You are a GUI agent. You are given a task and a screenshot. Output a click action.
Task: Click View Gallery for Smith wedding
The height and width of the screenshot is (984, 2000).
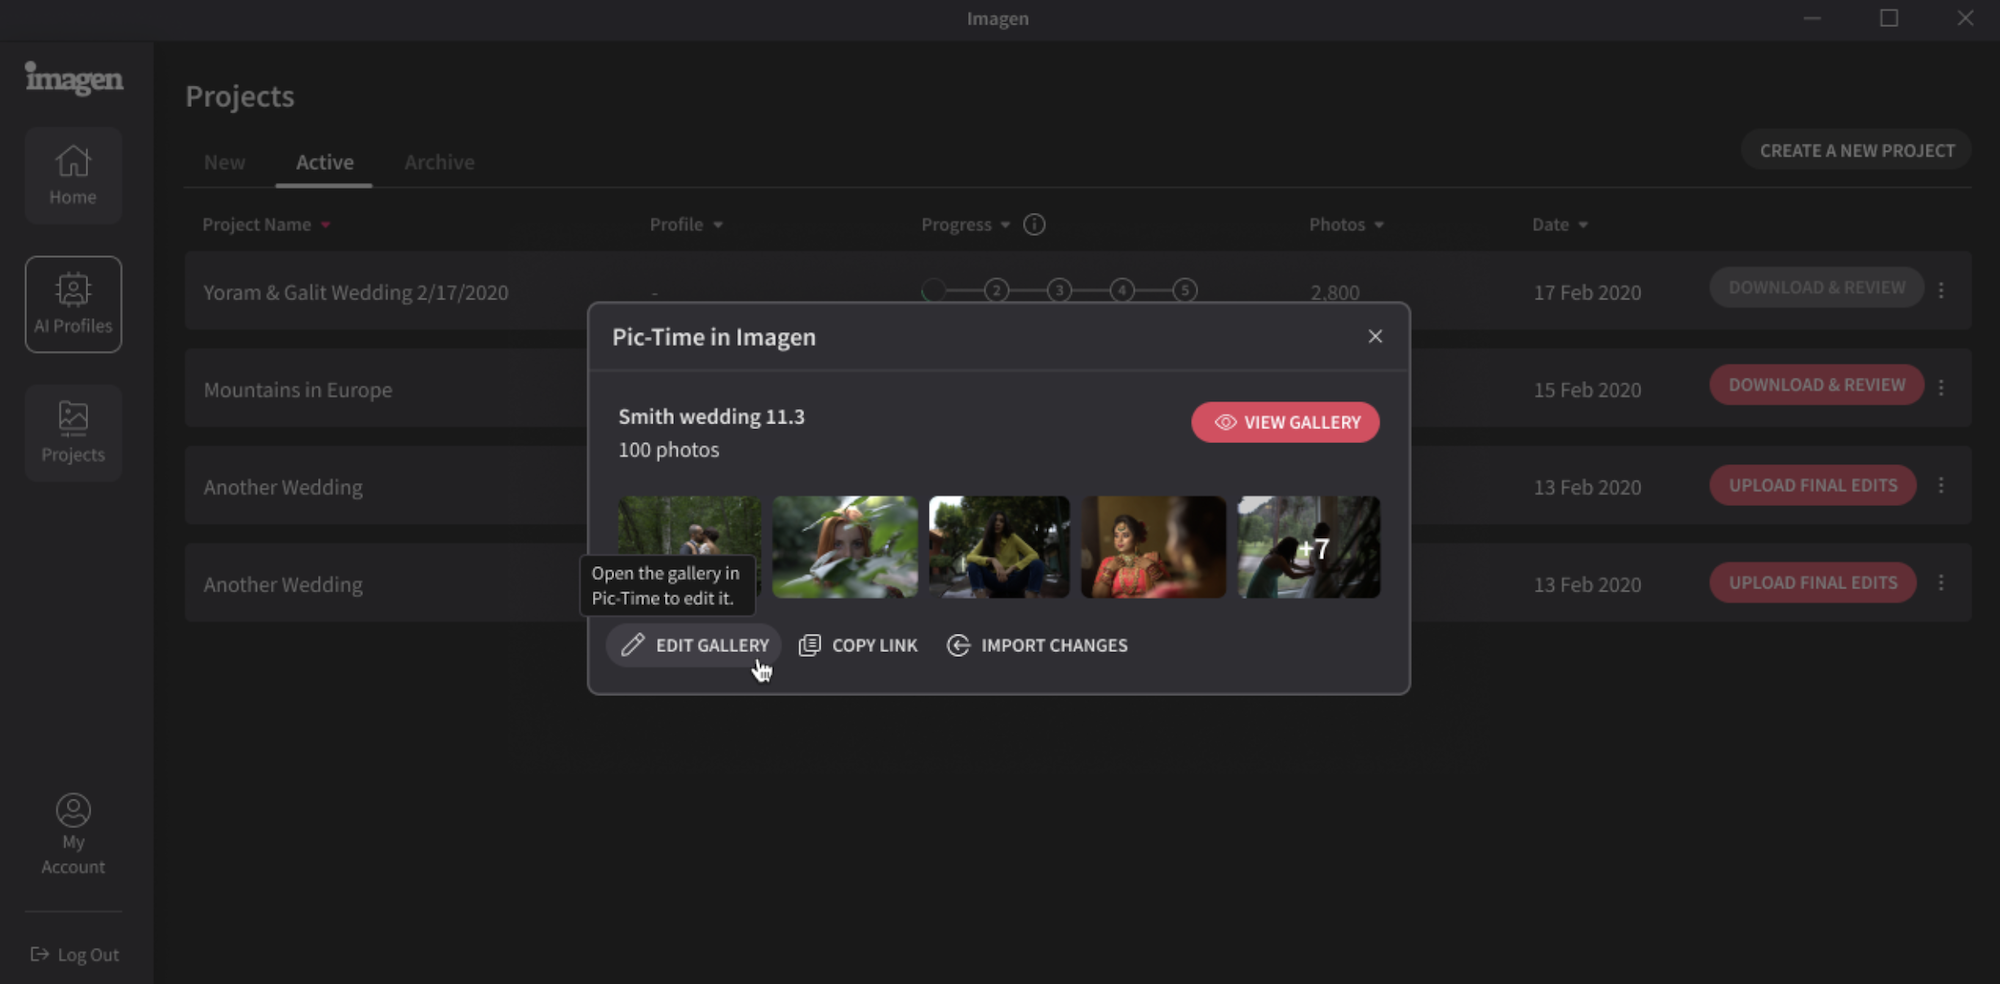coord(1285,422)
